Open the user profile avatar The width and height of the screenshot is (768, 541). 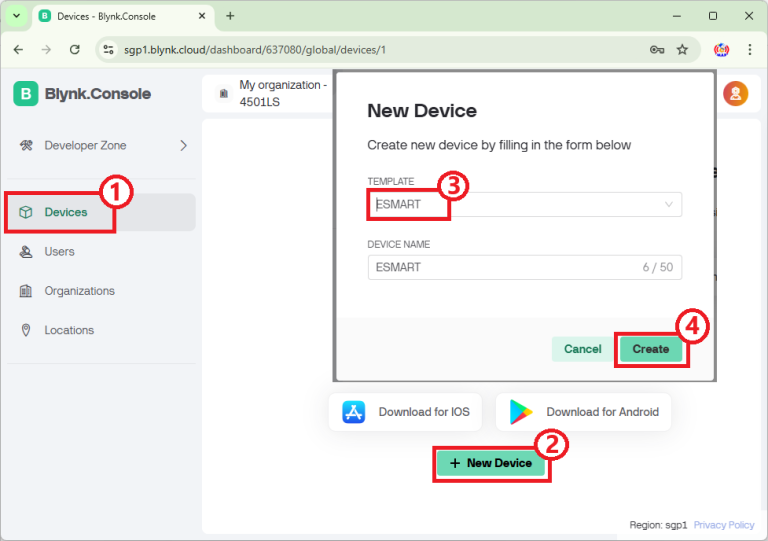point(735,94)
